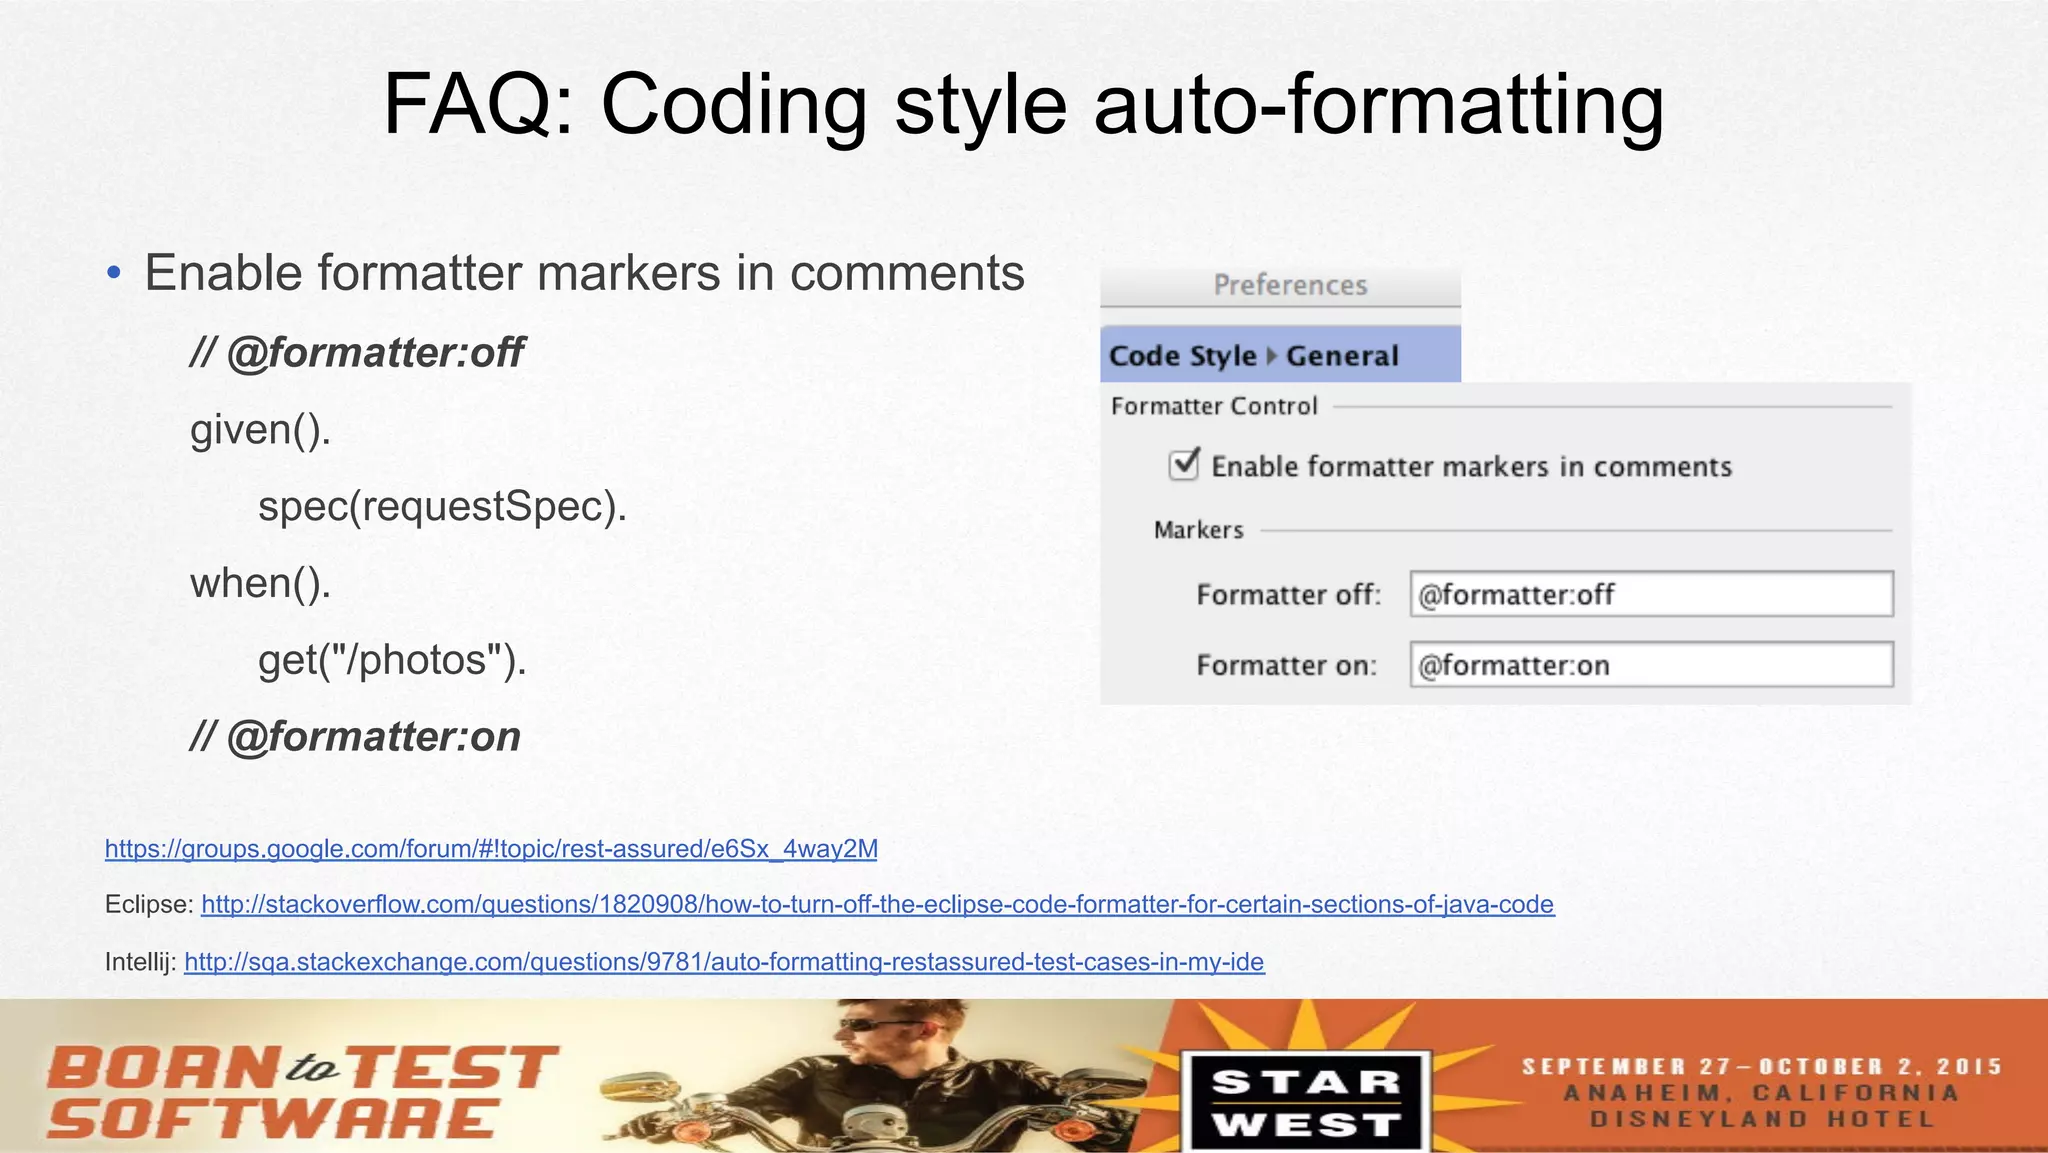Click the Born to Test Software logo

pyautogui.click(x=300, y=1092)
